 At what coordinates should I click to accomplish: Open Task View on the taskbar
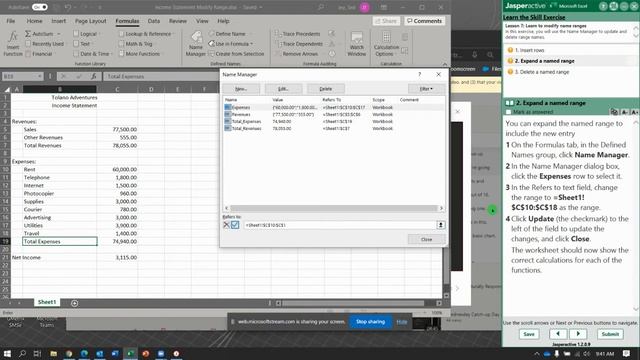coord(38,353)
